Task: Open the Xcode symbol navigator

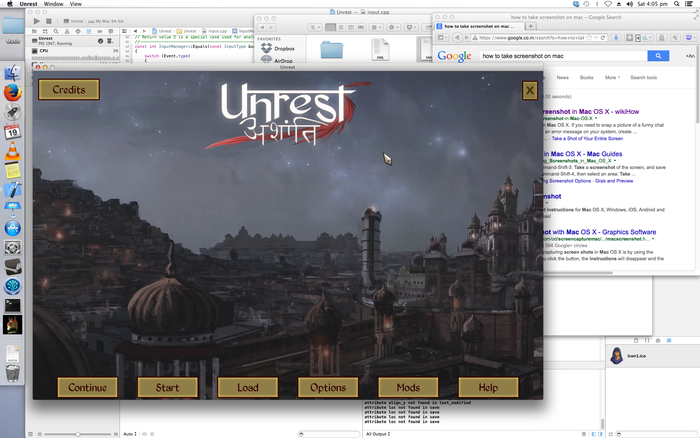Action: pyautogui.click(x=45, y=31)
